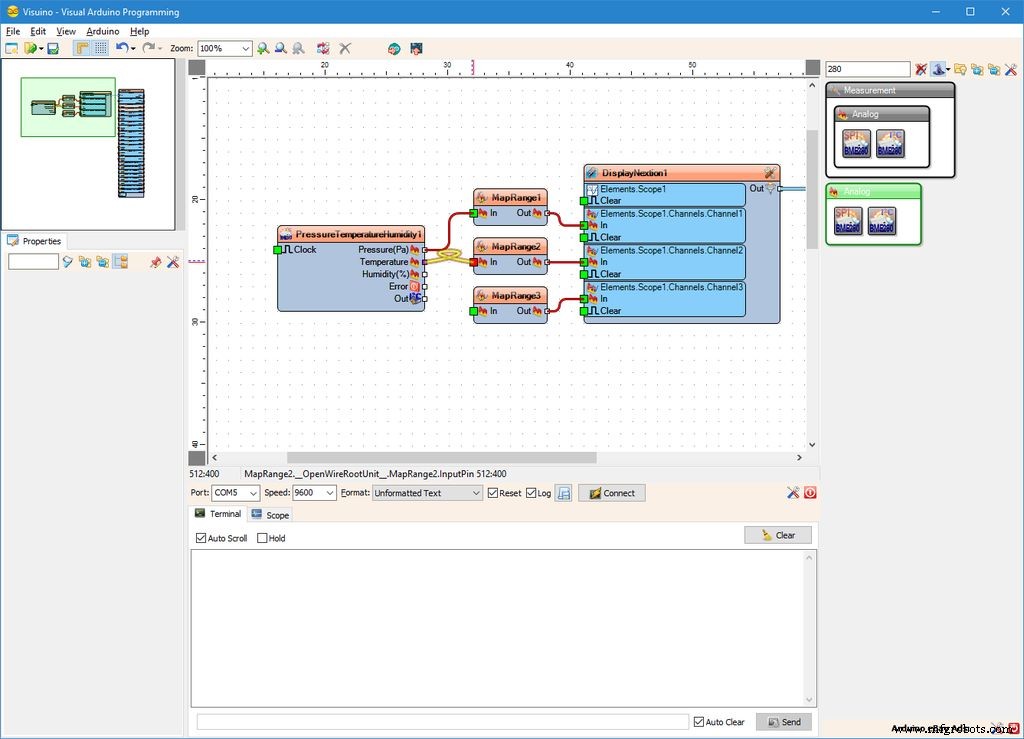Click the Send button
Image resolution: width=1024 pixels, height=739 pixels.
click(783, 721)
